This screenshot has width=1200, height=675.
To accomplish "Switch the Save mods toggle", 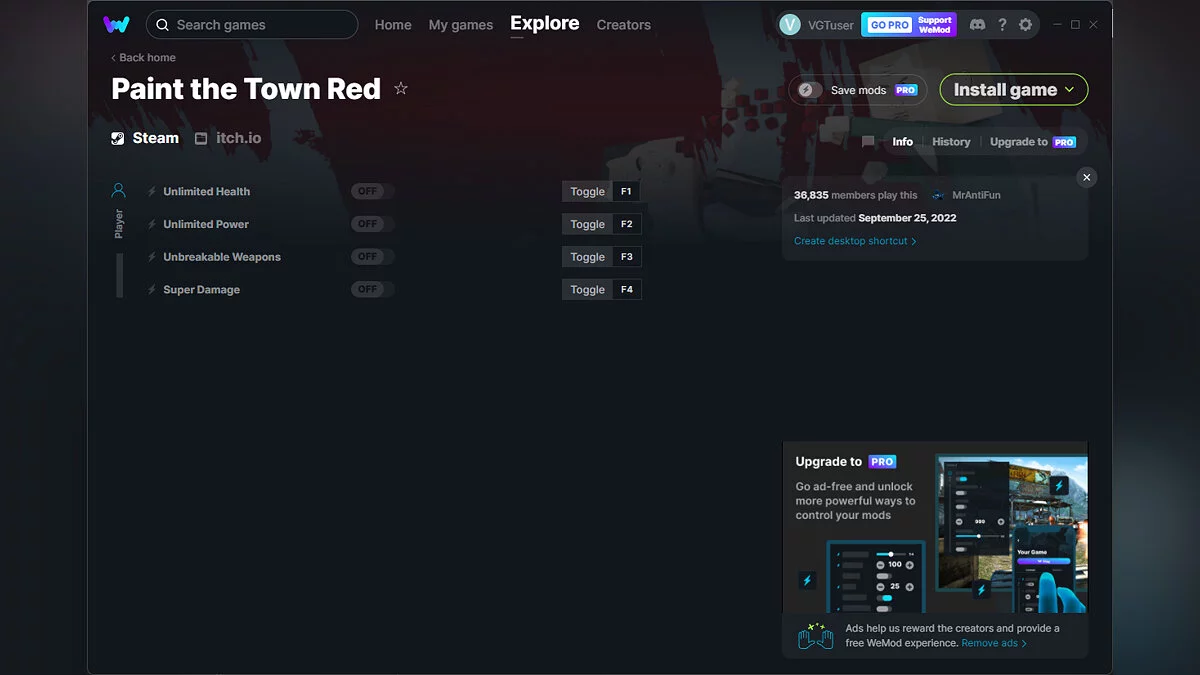I will (808, 90).
